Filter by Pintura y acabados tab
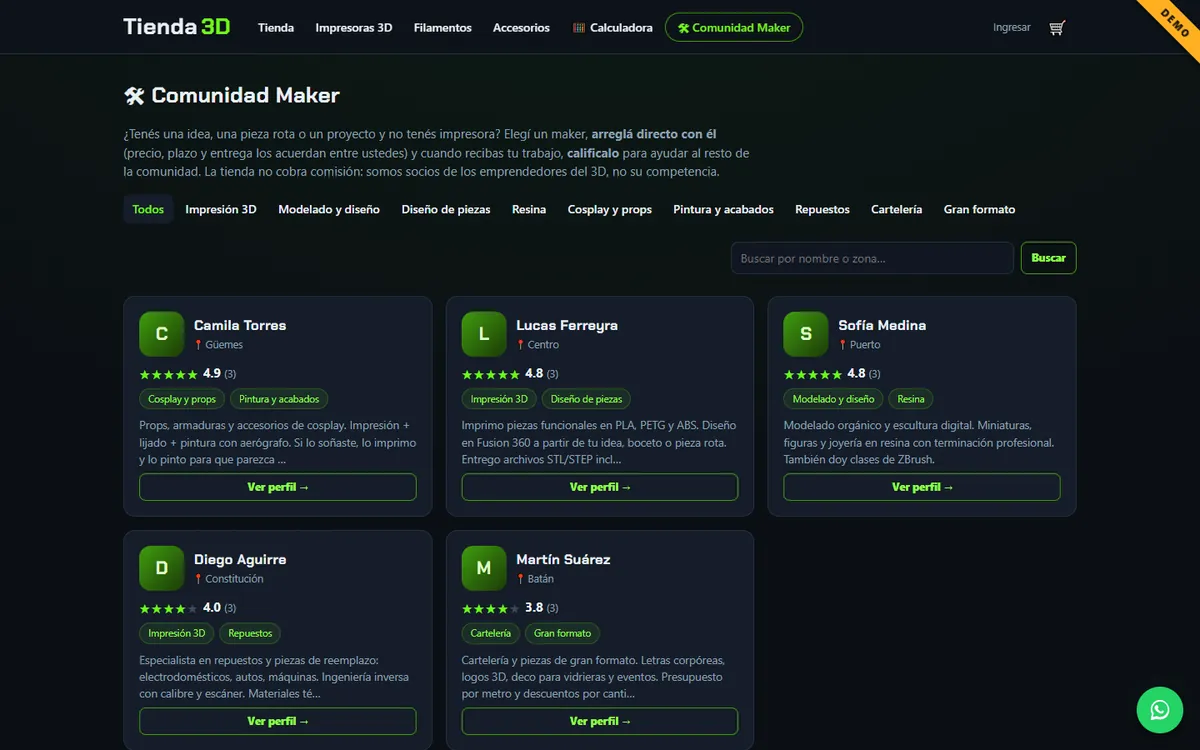1200x750 pixels. 724,209
